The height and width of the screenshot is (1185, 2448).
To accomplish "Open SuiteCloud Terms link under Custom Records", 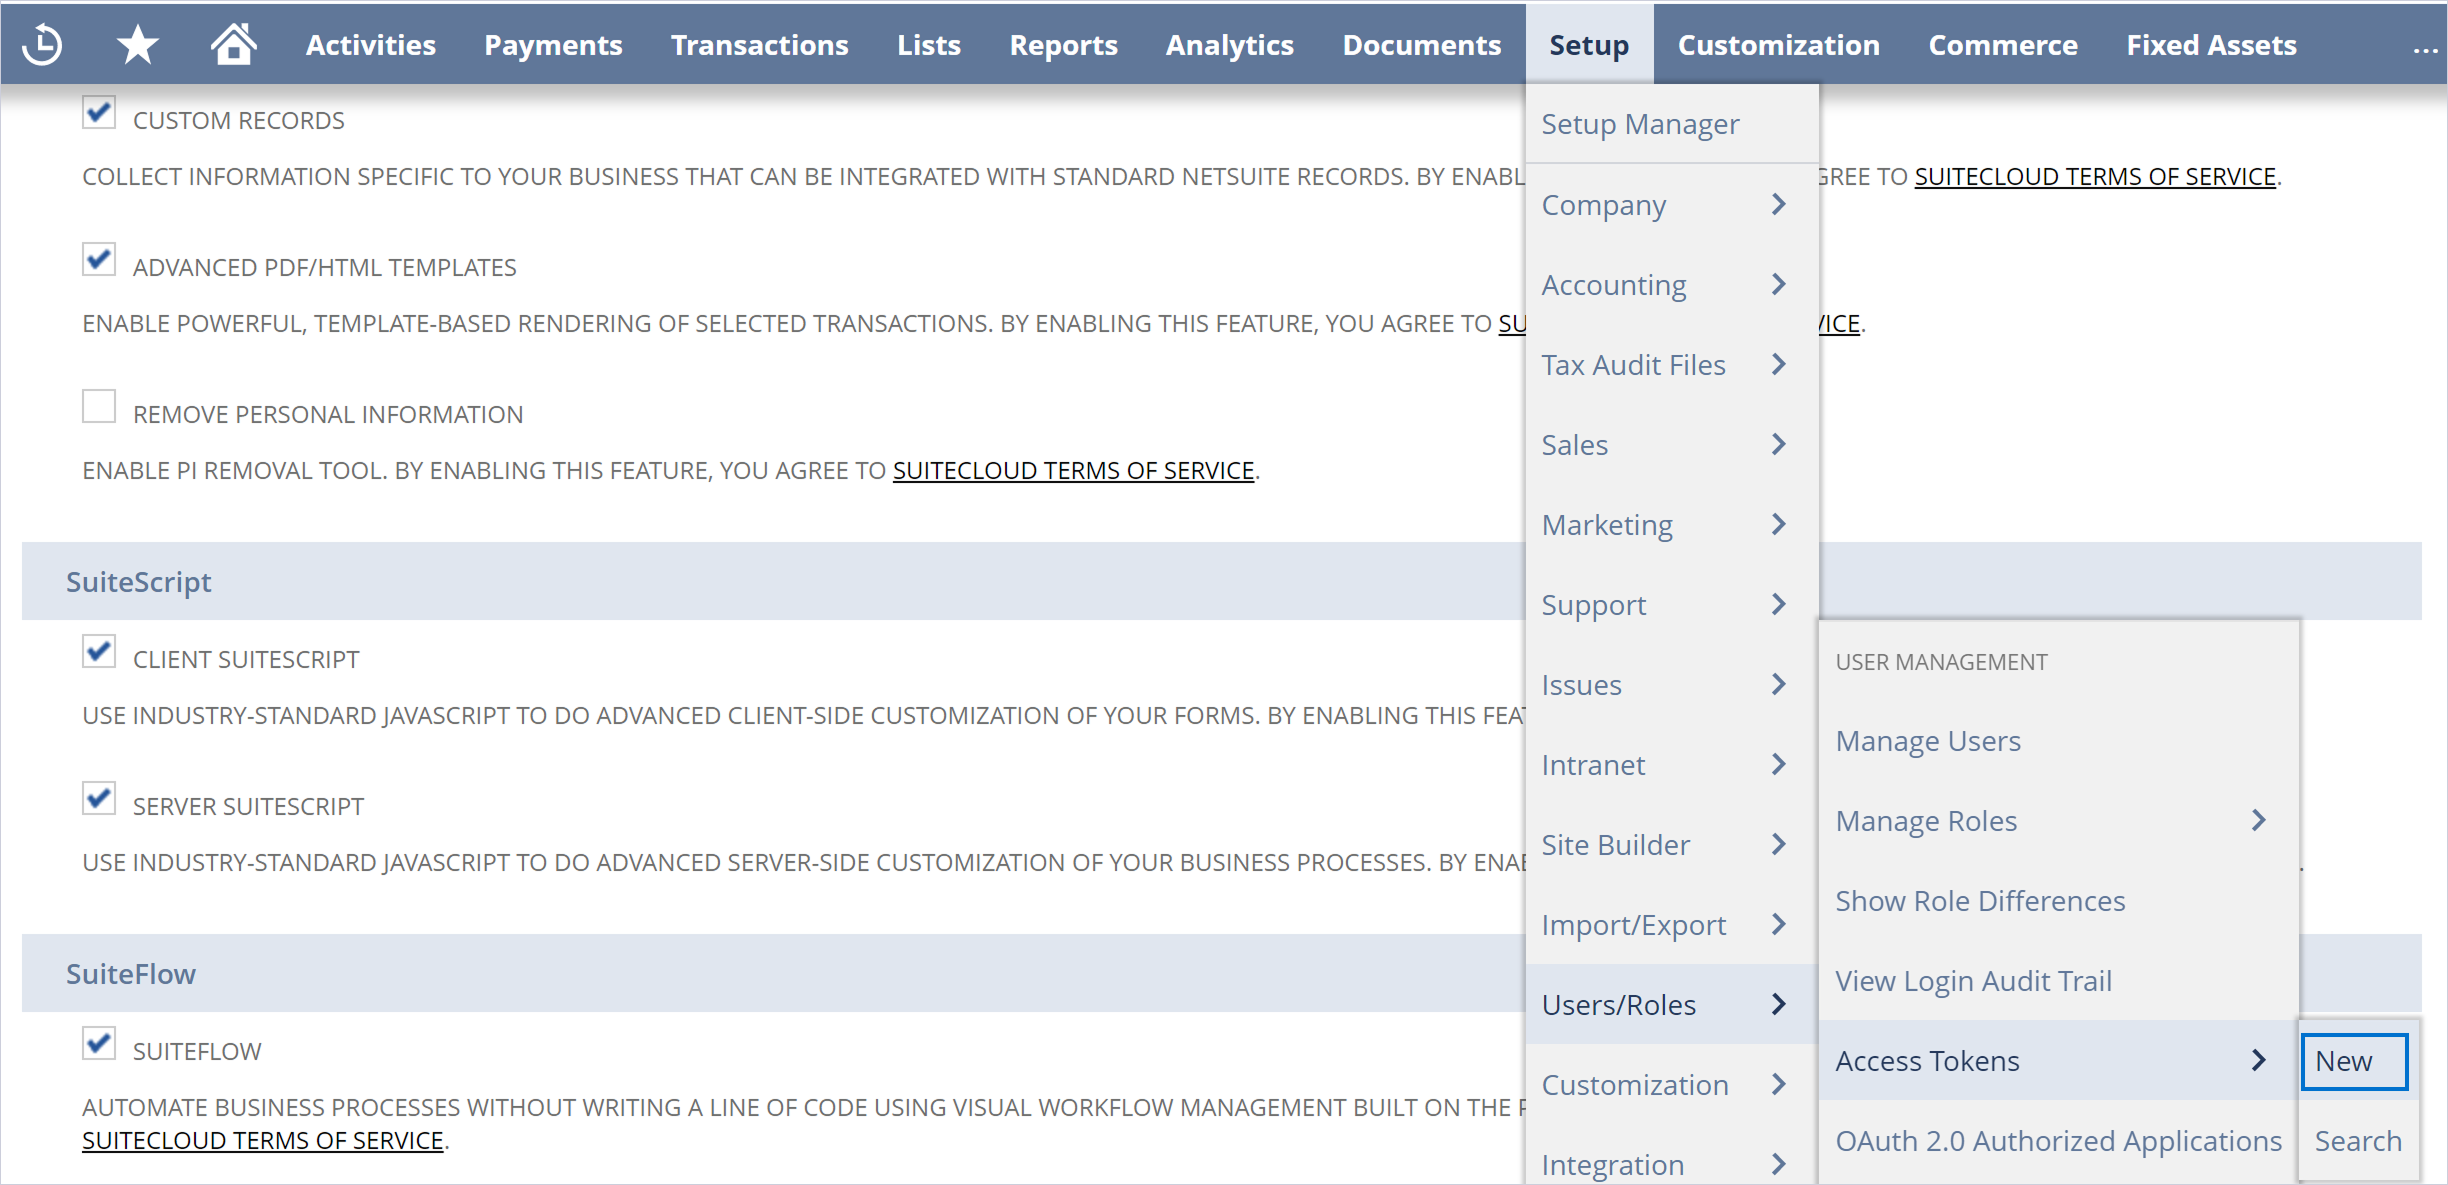I will [x=2094, y=176].
